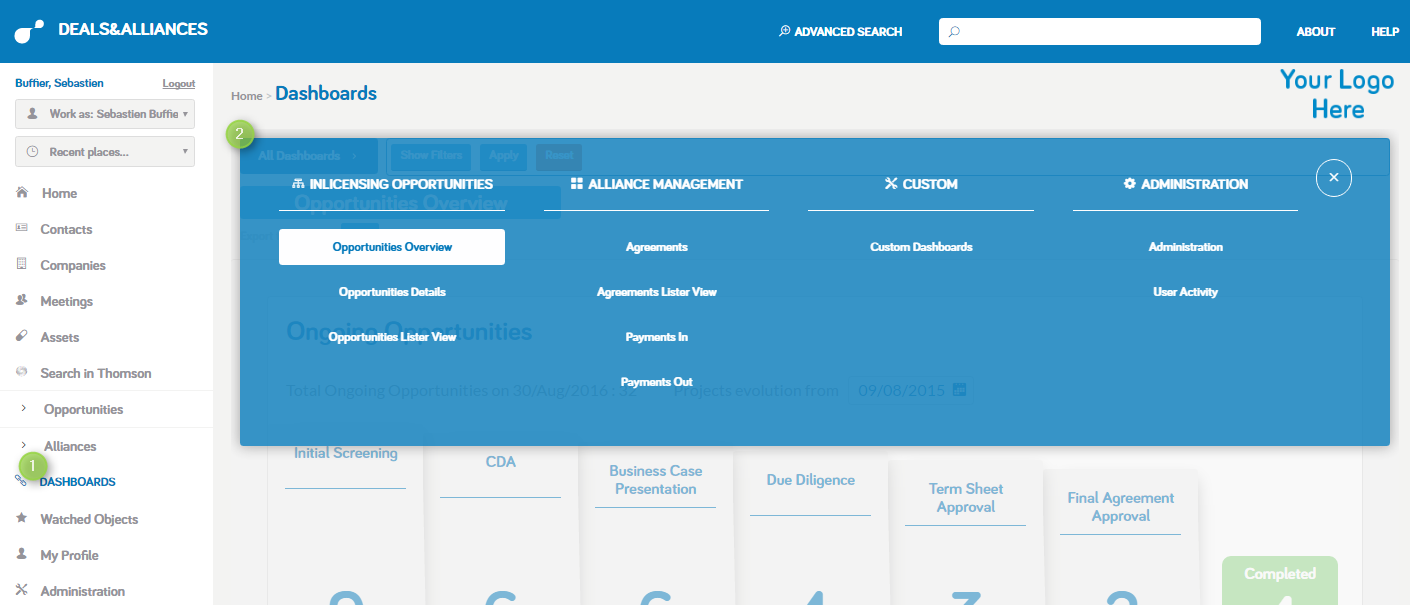Open the All Dashboards dropdown
The image size is (1410, 605).
pyautogui.click(x=308, y=156)
